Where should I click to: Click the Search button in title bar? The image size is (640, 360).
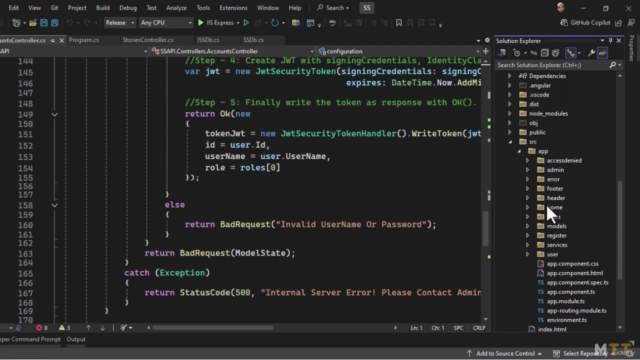[333, 8]
